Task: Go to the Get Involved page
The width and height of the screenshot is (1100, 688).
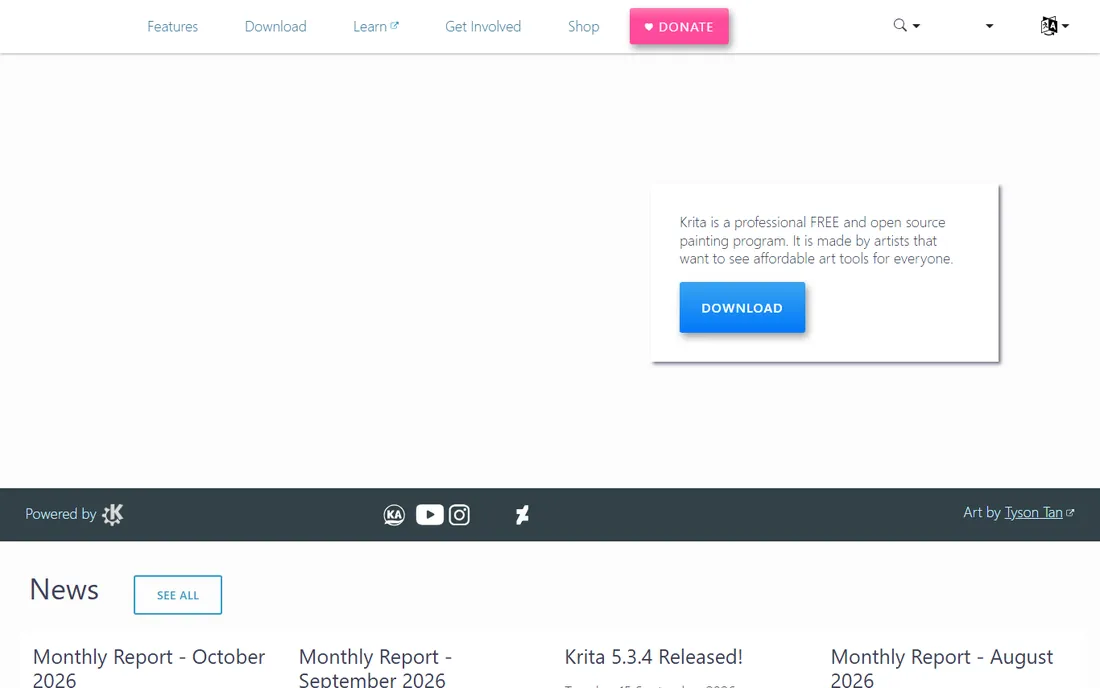Action: (x=483, y=27)
